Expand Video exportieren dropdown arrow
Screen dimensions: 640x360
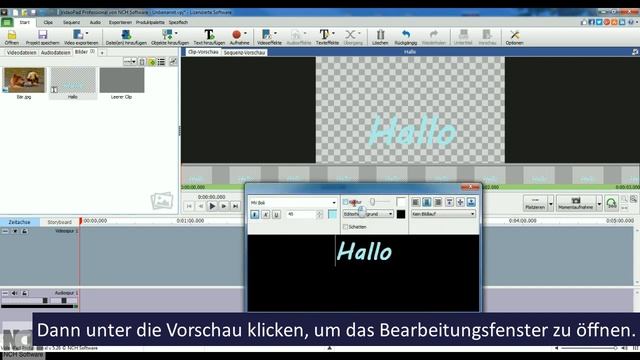coord(87,33)
